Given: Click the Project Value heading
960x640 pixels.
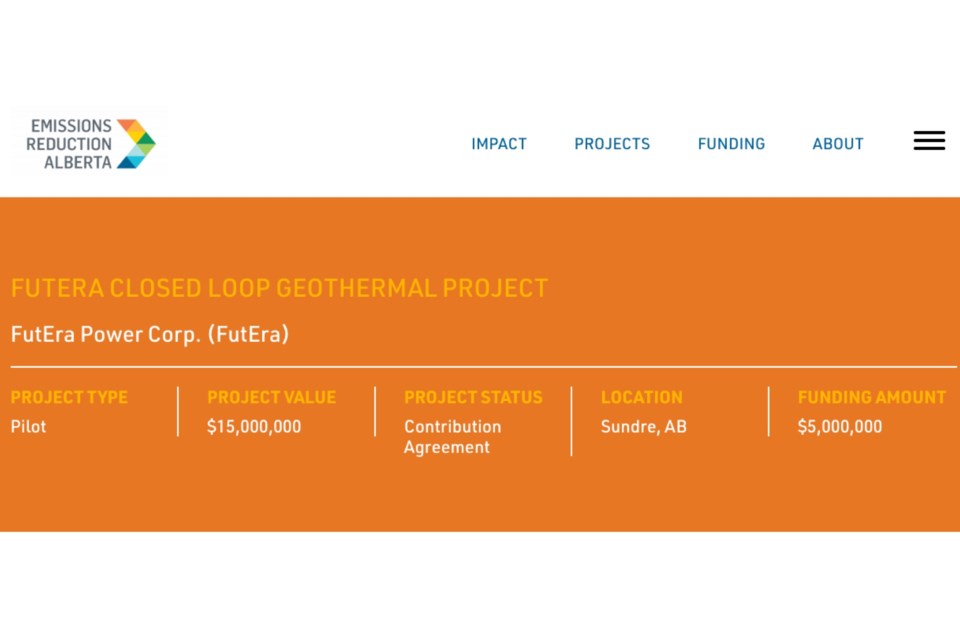Looking at the screenshot, I should pos(271,397).
